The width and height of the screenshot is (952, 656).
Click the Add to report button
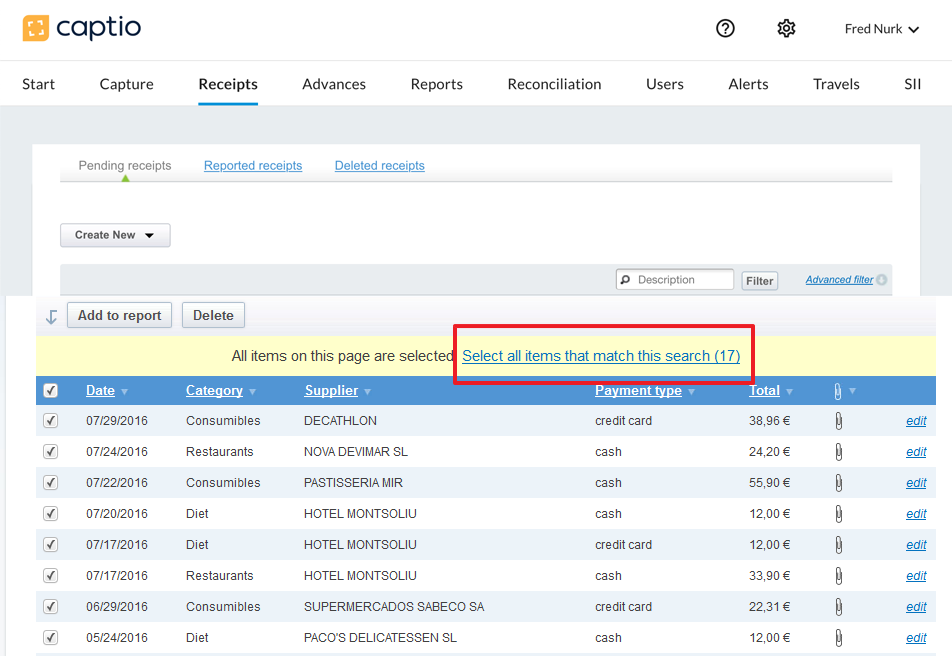click(119, 315)
